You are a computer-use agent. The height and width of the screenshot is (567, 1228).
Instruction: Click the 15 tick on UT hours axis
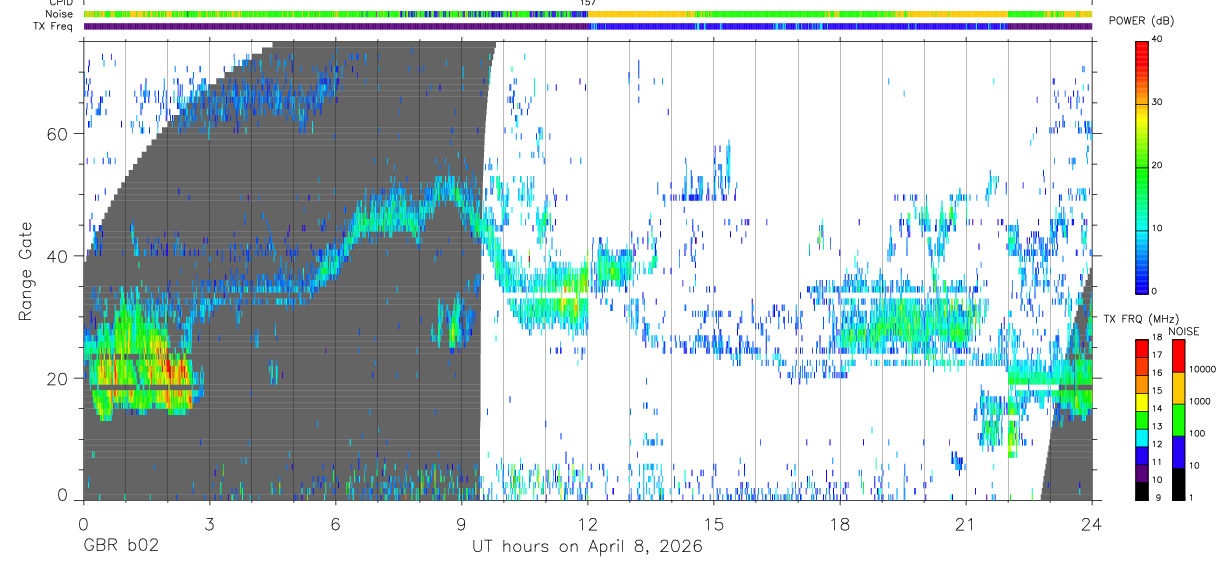coord(713,524)
